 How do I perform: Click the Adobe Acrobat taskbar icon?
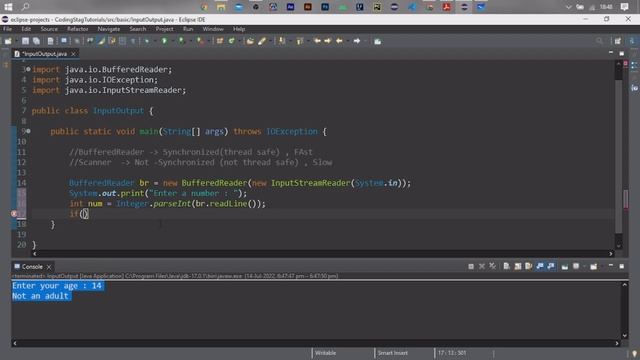tap(447, 7)
